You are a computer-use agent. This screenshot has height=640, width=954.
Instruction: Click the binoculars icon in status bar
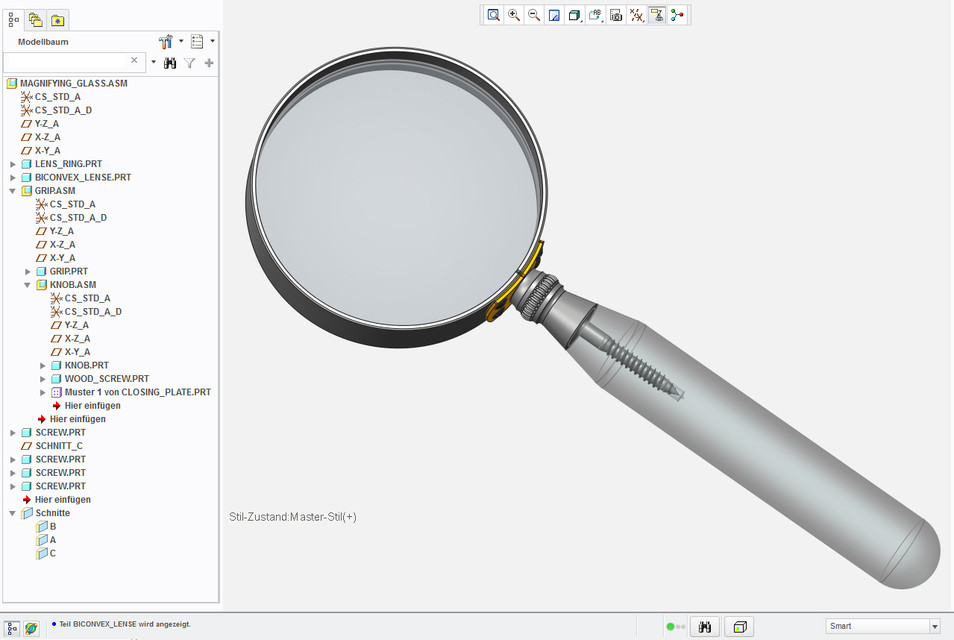705,626
